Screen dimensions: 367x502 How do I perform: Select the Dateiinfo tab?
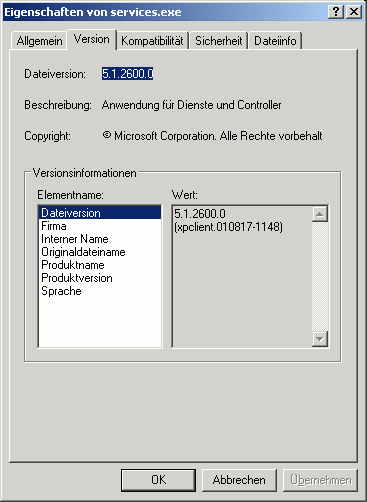point(275,41)
